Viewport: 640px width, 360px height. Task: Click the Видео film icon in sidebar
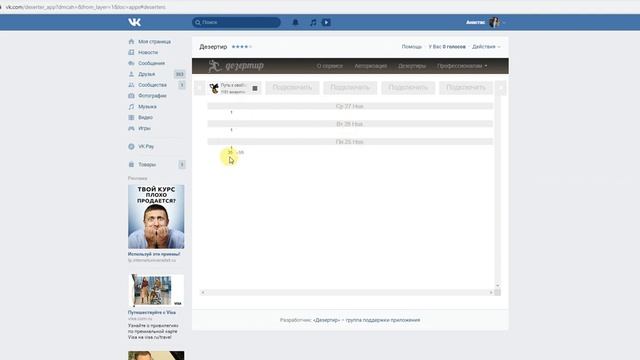tap(131, 118)
